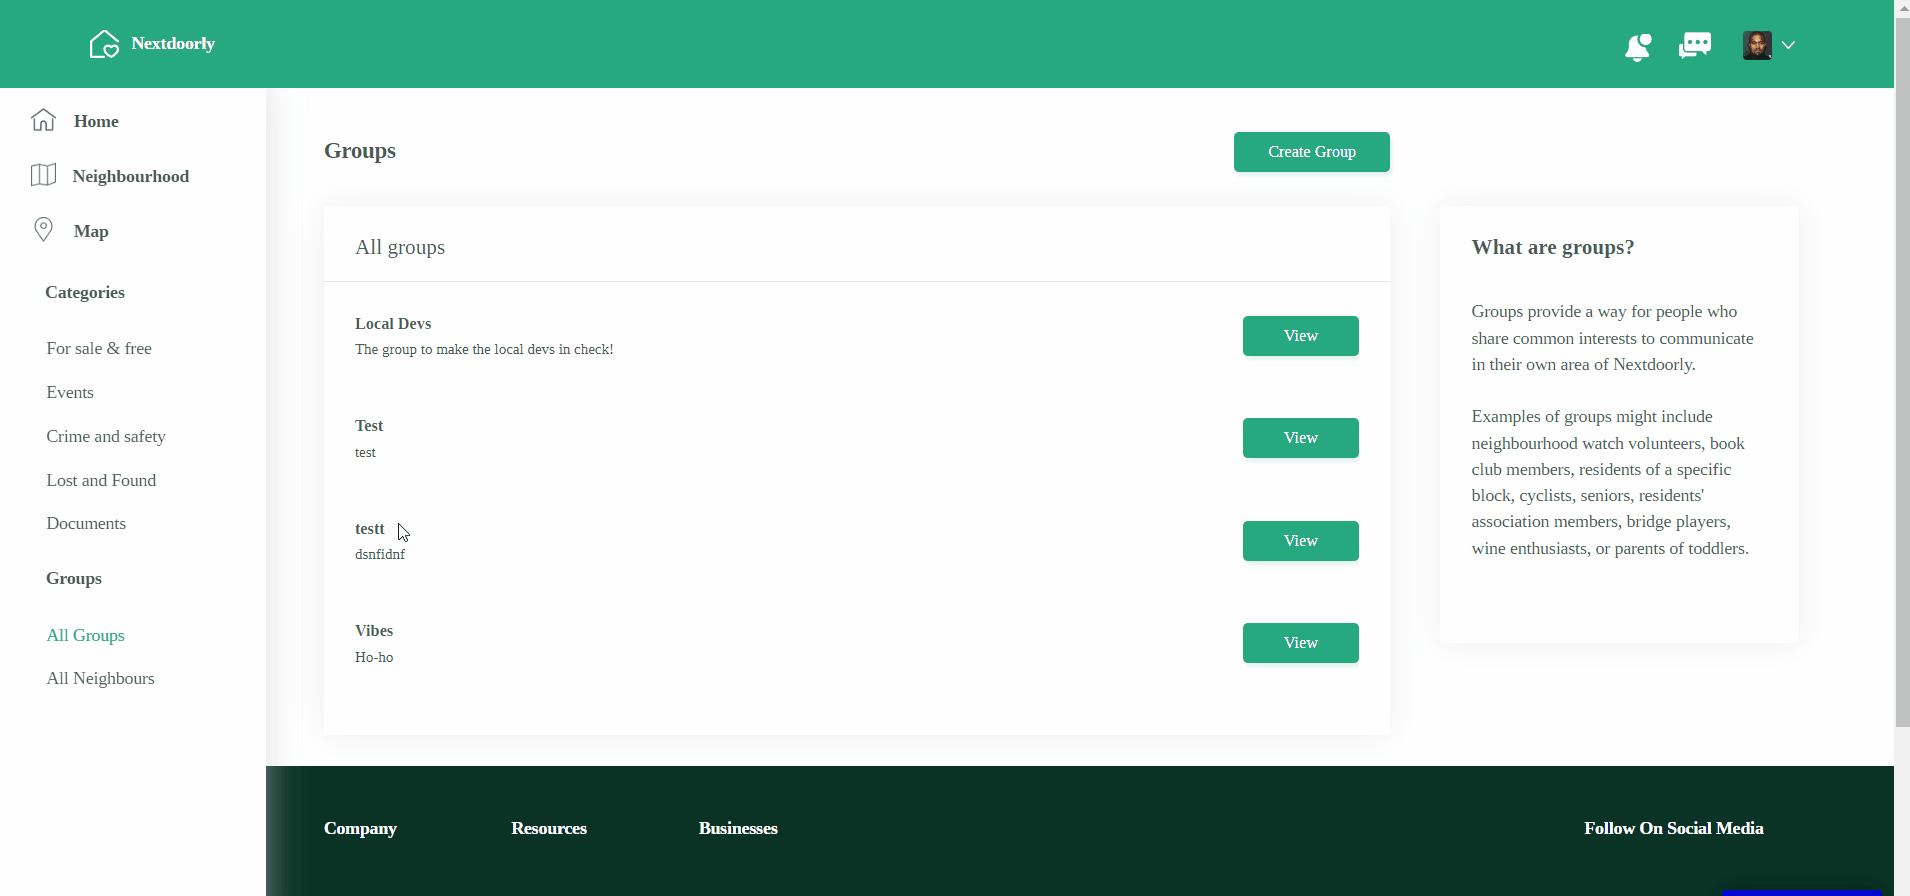Image resolution: width=1910 pixels, height=896 pixels.
Task: Open Events category
Action: 70,392
